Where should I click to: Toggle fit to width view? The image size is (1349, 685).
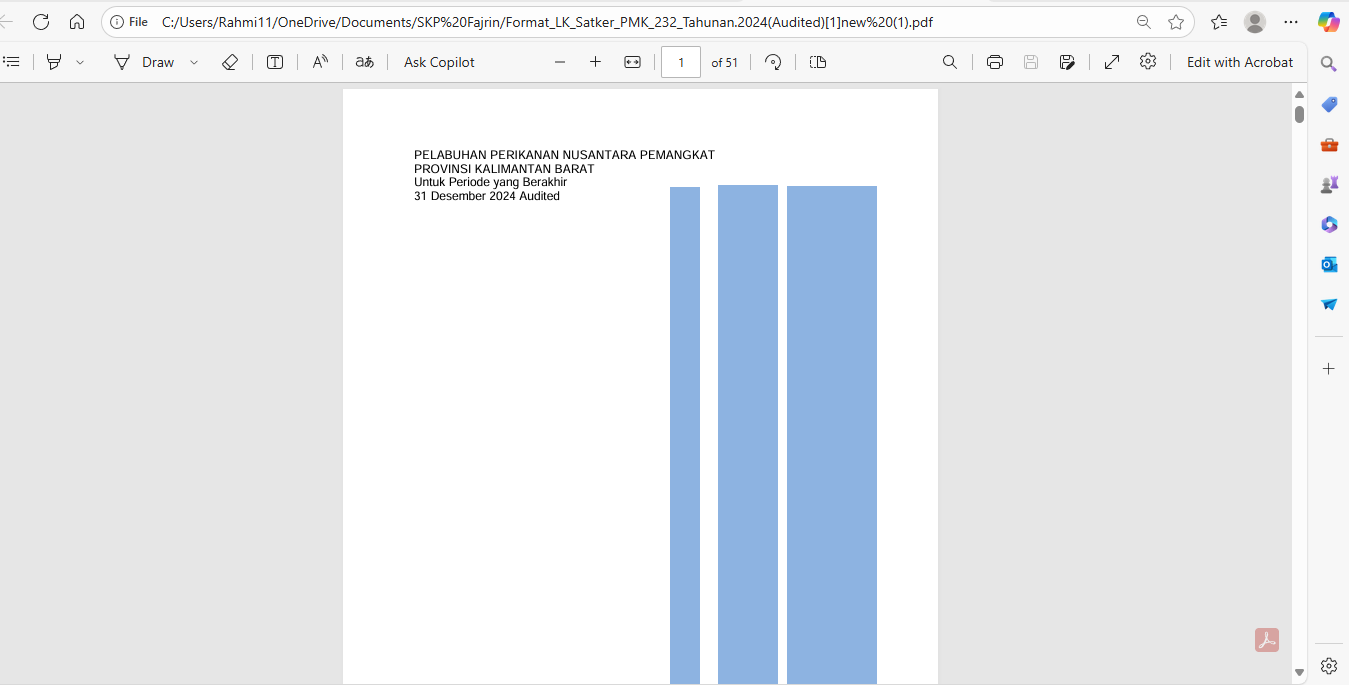click(x=632, y=62)
